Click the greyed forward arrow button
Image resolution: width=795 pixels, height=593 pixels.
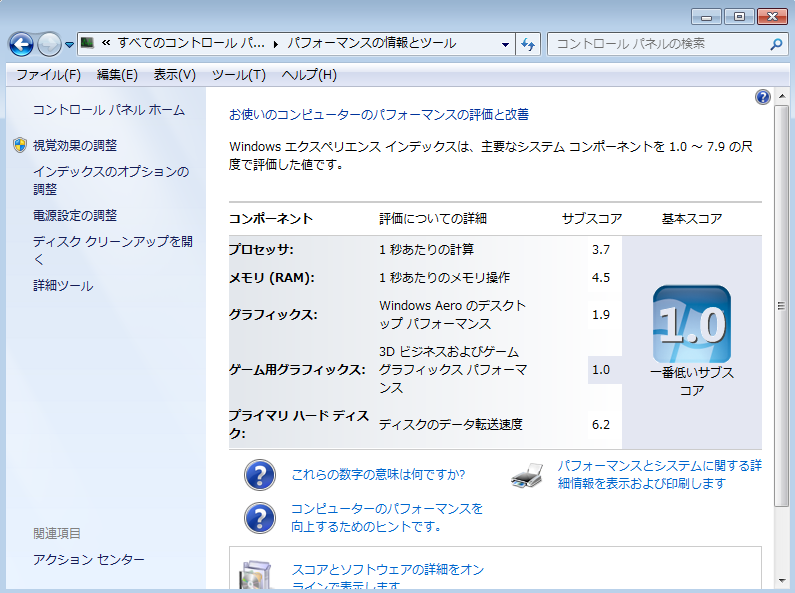49,45
